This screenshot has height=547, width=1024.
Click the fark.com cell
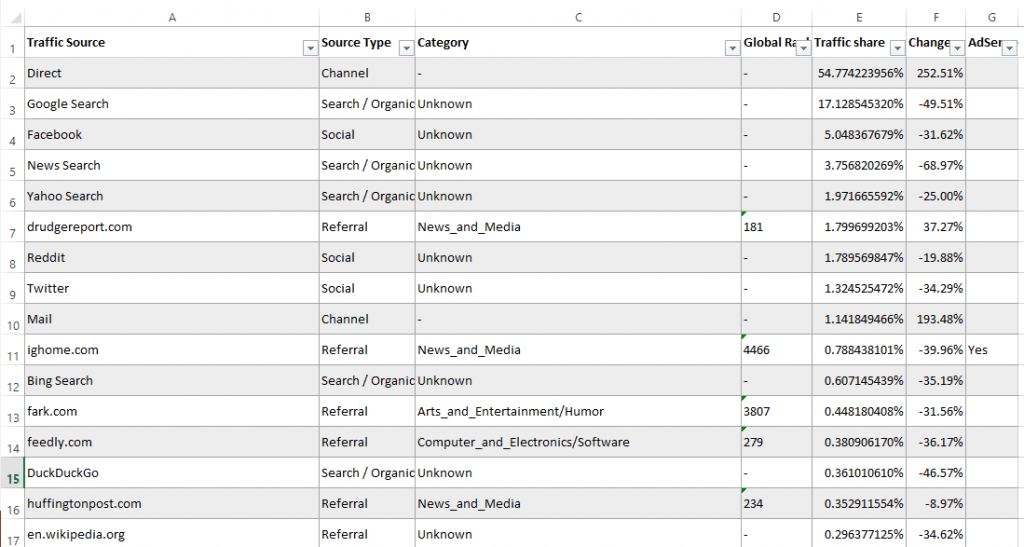[x=172, y=411]
